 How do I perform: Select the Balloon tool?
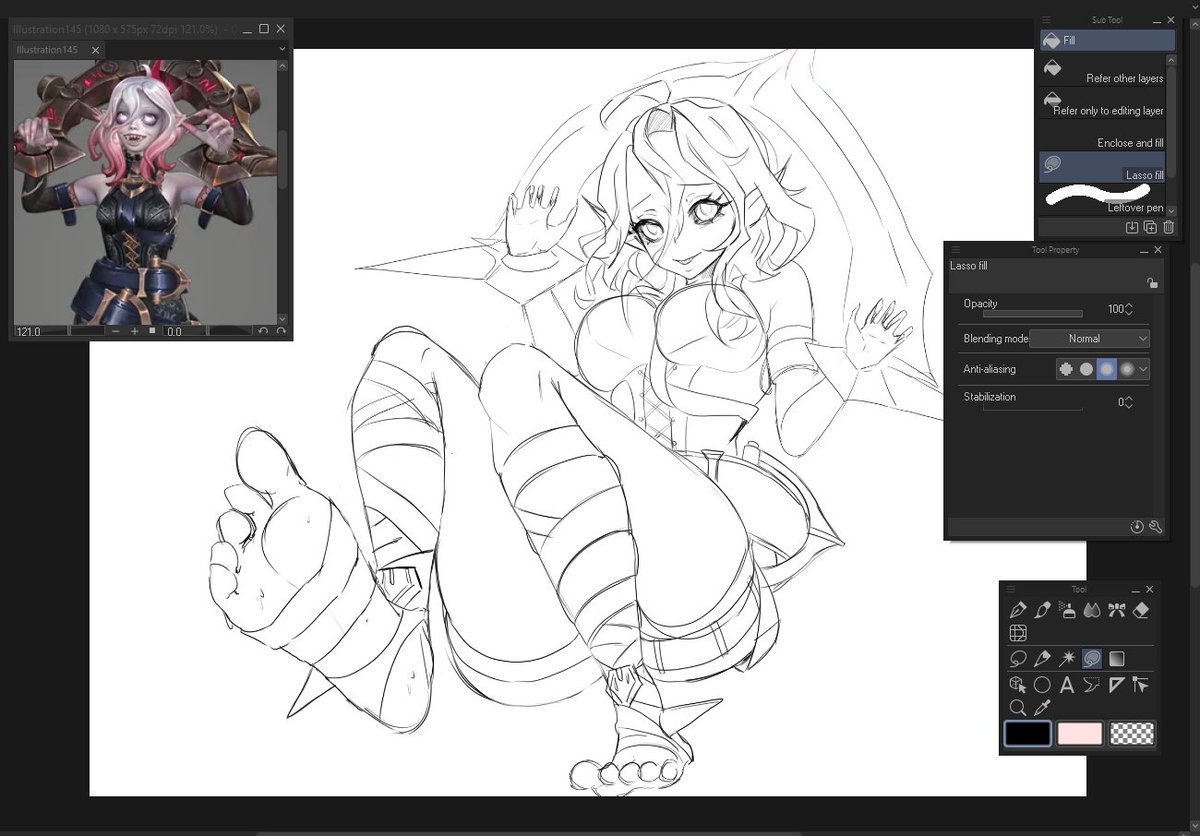(1092, 684)
